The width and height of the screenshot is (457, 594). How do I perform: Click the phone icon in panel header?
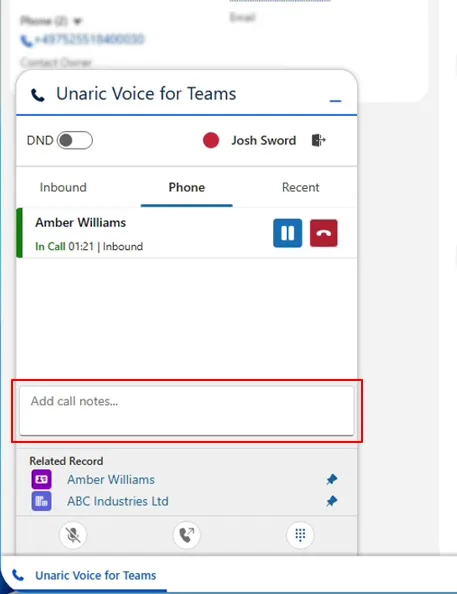point(38,95)
